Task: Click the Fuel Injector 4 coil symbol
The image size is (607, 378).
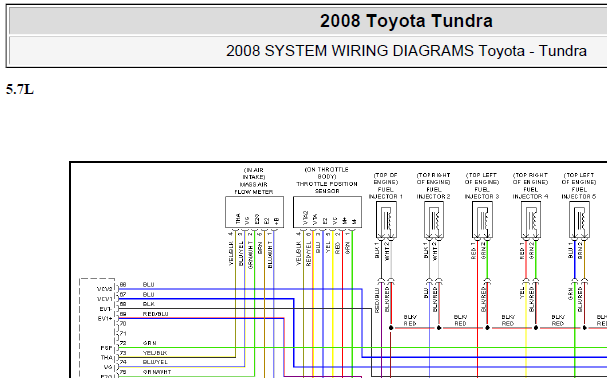Action: pos(531,220)
